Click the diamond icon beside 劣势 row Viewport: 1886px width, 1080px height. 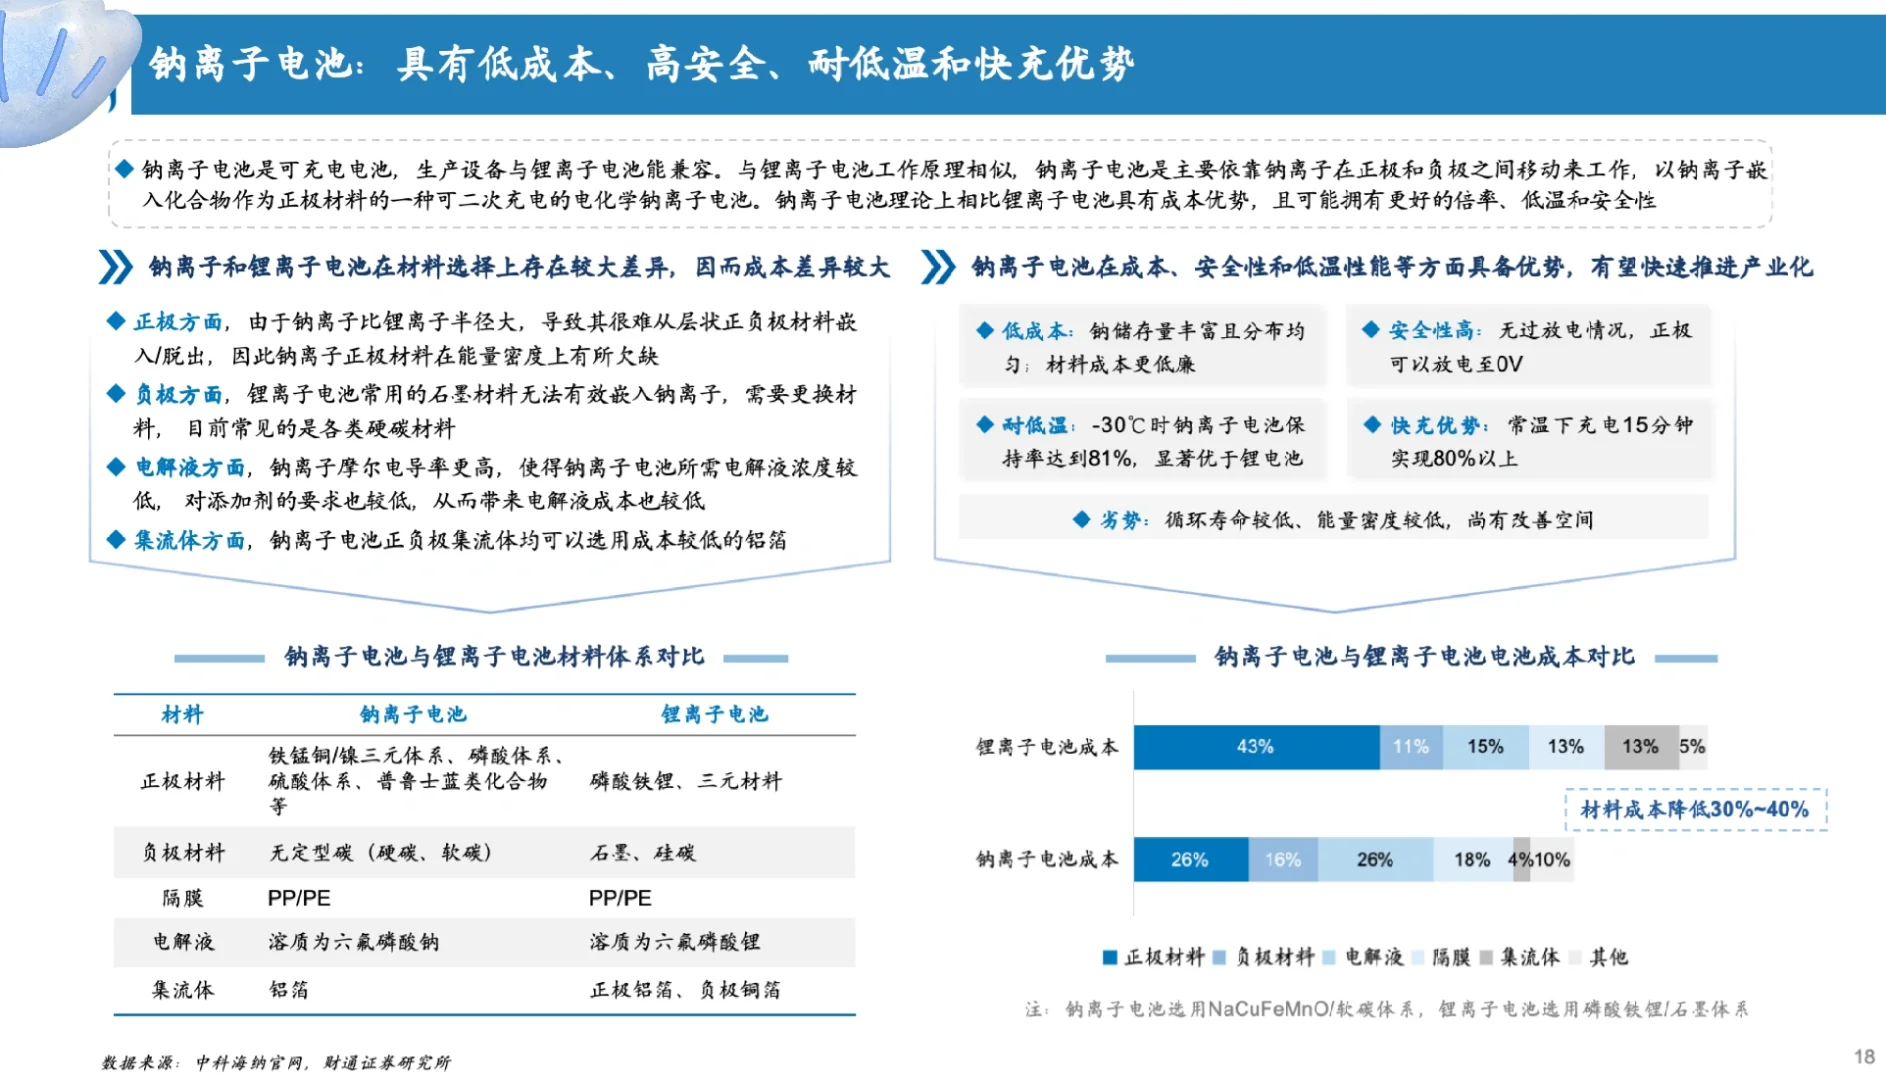point(1080,519)
